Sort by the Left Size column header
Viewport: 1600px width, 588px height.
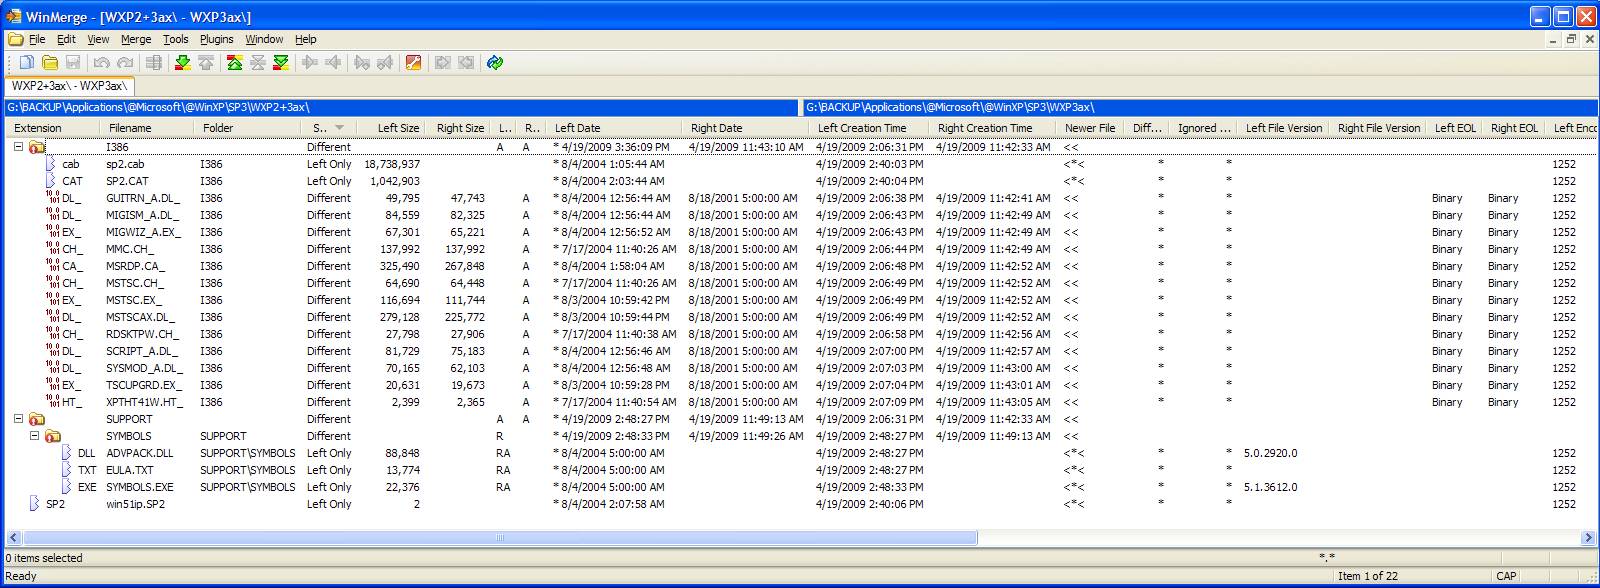click(x=391, y=128)
